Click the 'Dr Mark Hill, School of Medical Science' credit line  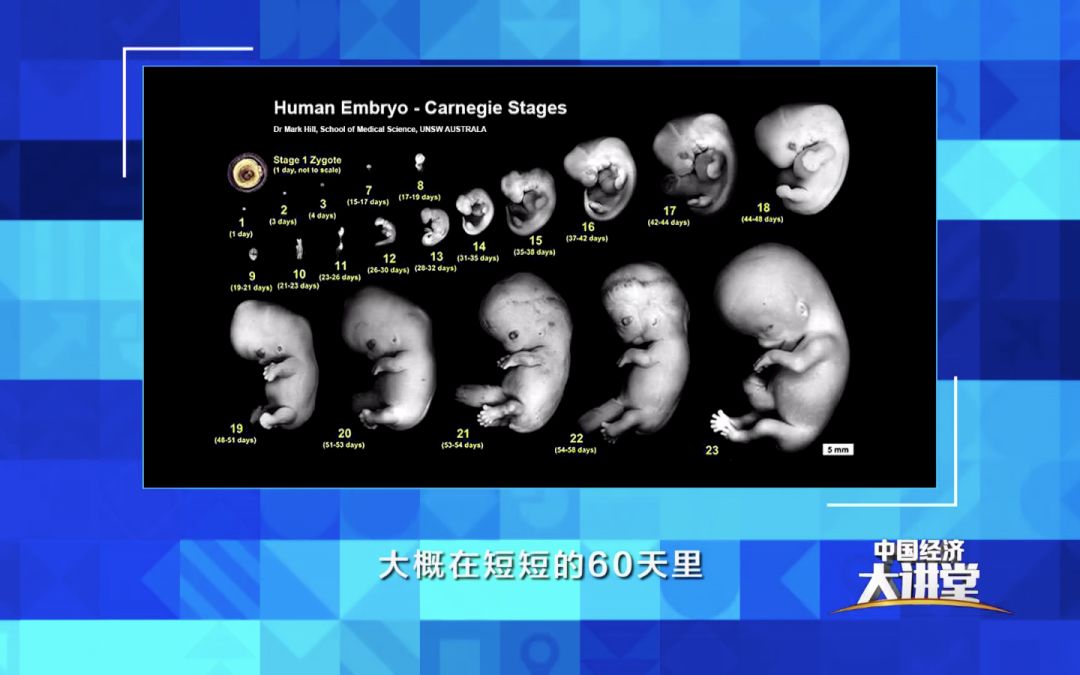(380, 129)
